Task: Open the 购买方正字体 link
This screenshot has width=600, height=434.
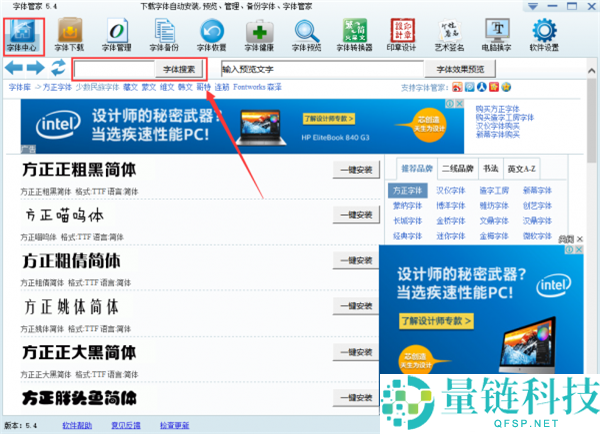Action: [497, 109]
